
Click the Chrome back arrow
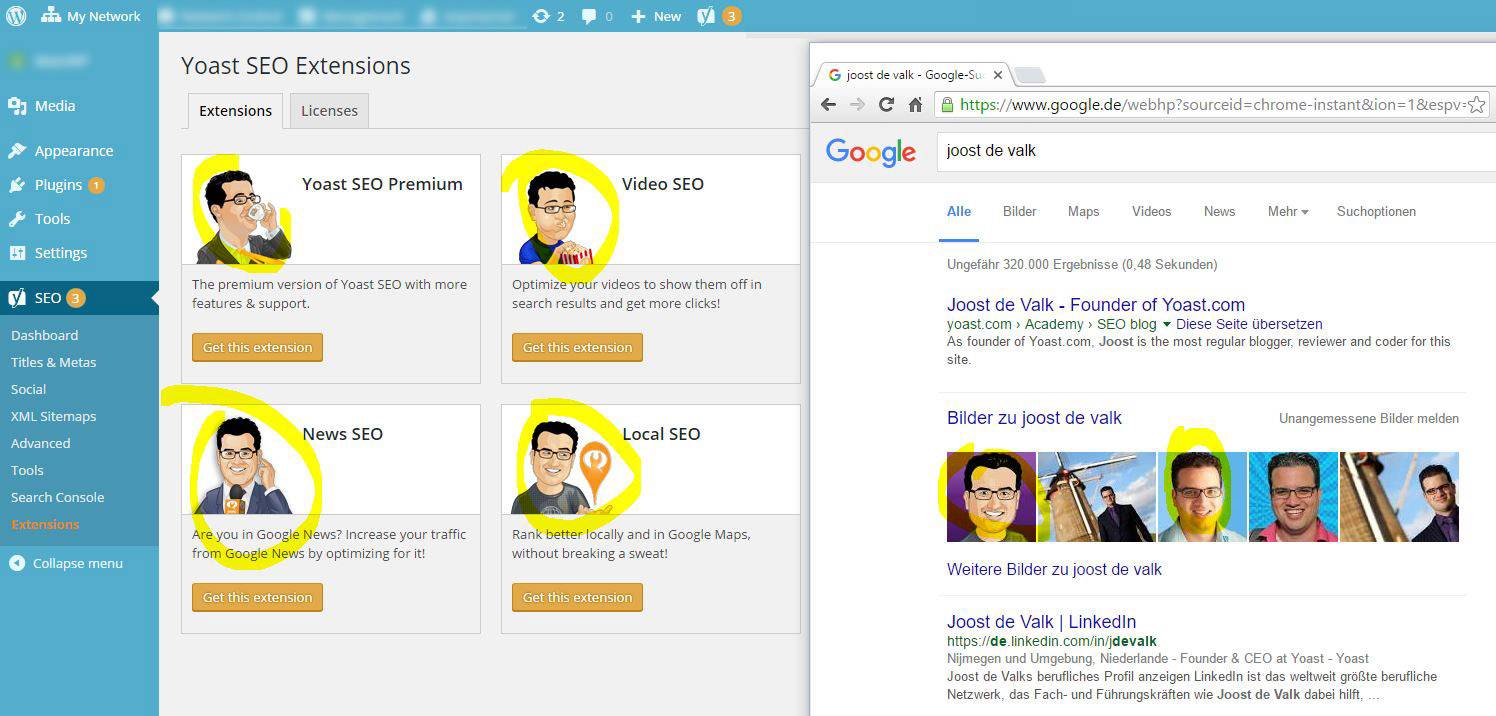click(x=828, y=104)
